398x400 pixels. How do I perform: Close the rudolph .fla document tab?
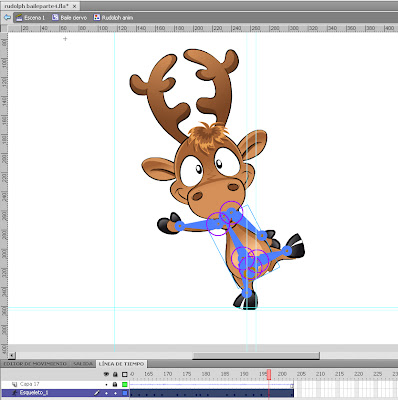coord(74,6)
